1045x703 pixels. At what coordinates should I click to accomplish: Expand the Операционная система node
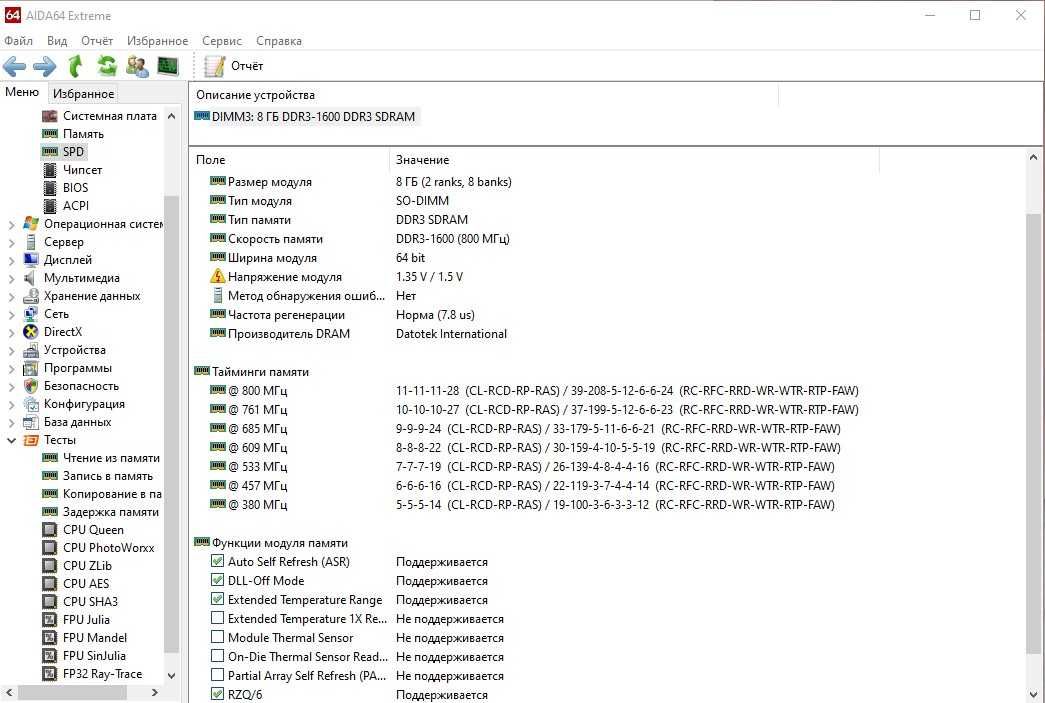11,225
